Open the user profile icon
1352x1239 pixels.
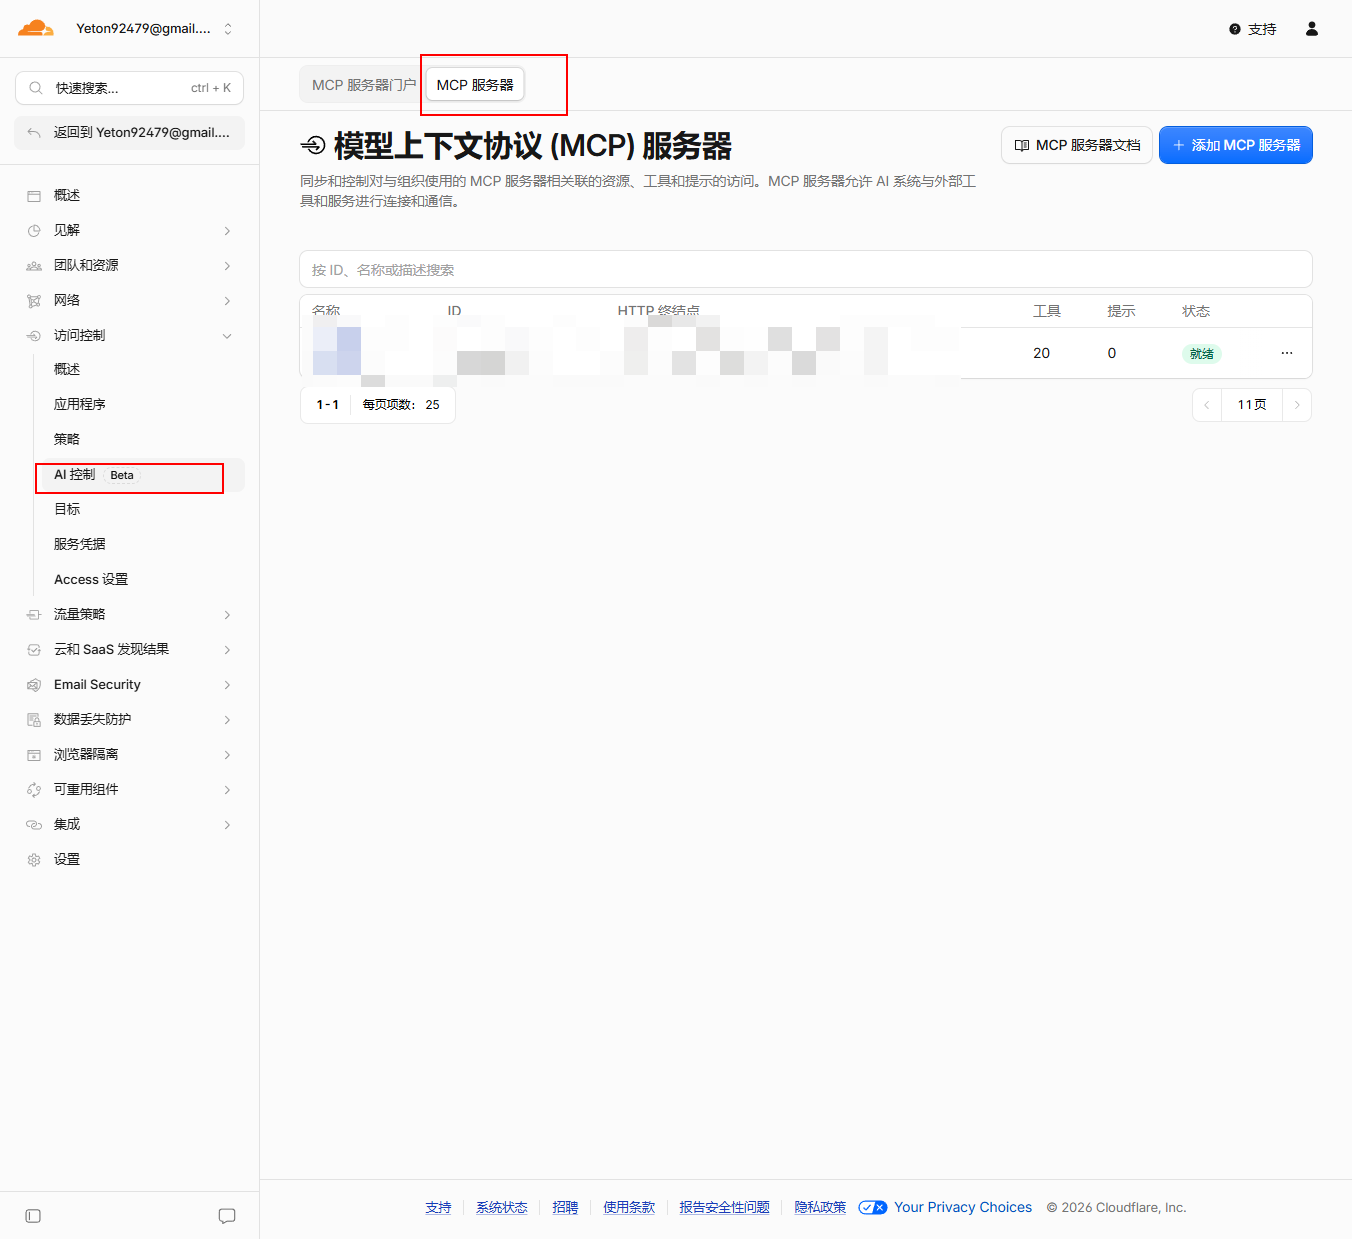pyautogui.click(x=1312, y=29)
